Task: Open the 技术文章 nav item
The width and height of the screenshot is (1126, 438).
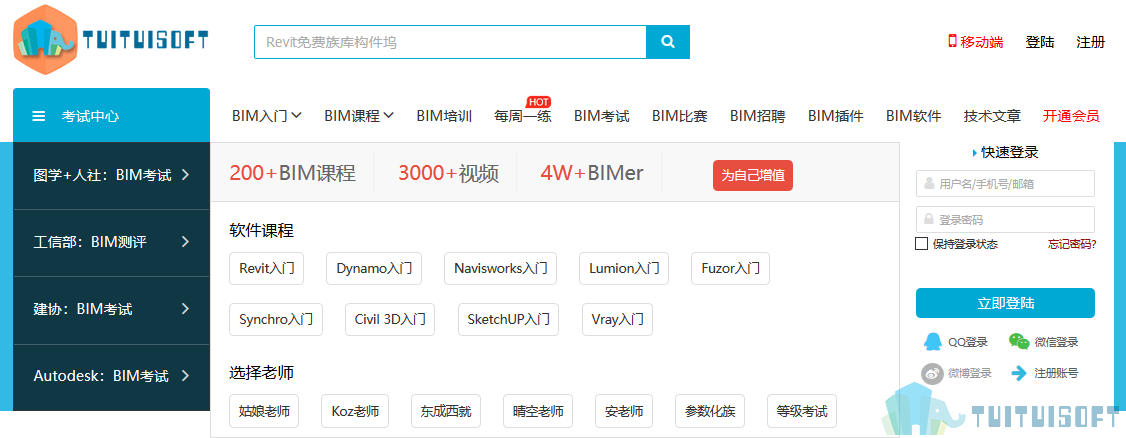Action: [x=992, y=116]
